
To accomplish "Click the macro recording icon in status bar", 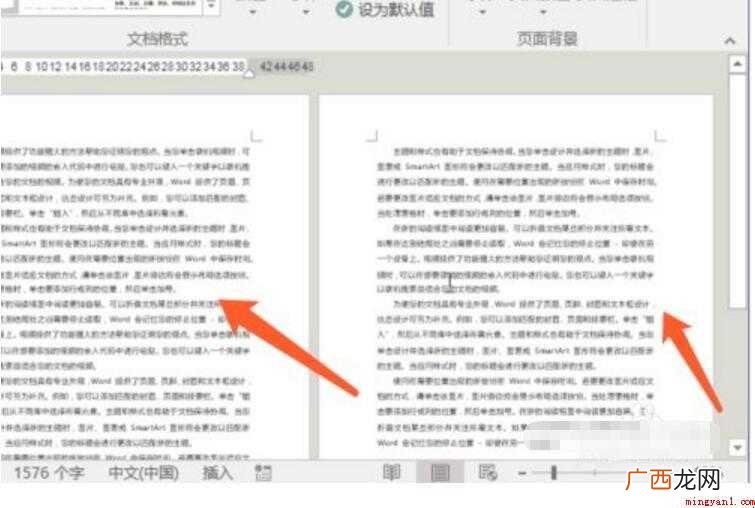I will pyautogui.click(x=263, y=472).
